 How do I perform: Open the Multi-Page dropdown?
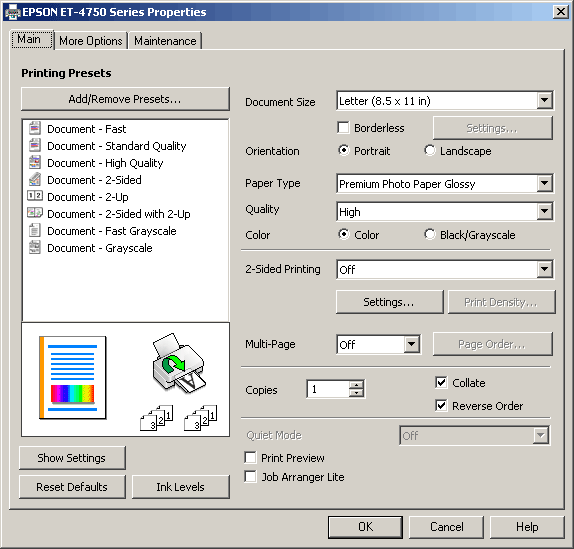pyautogui.click(x=412, y=344)
